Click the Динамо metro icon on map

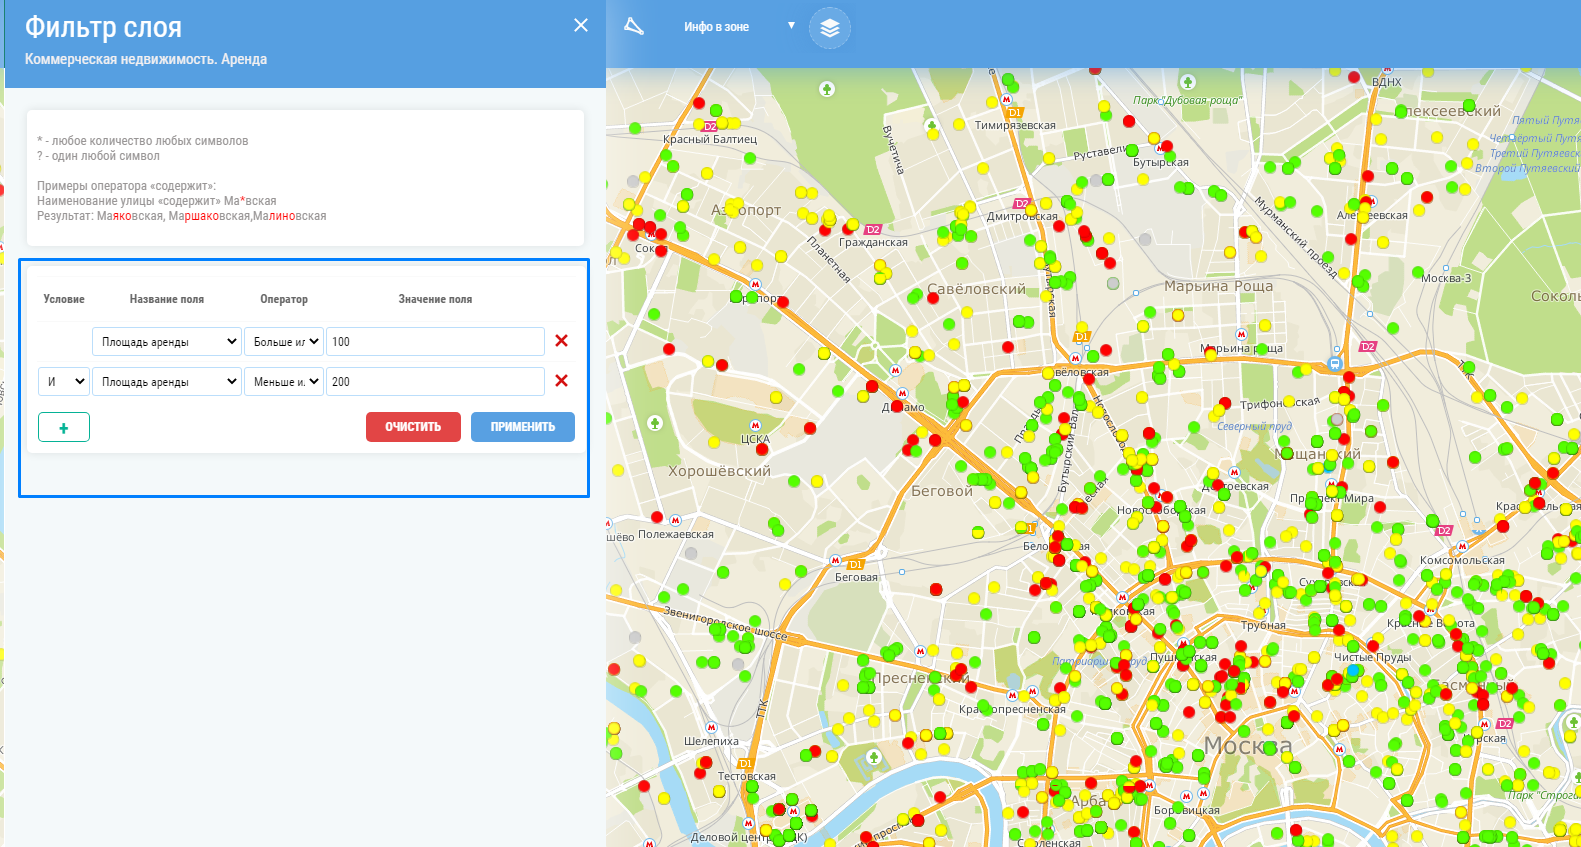click(x=902, y=394)
